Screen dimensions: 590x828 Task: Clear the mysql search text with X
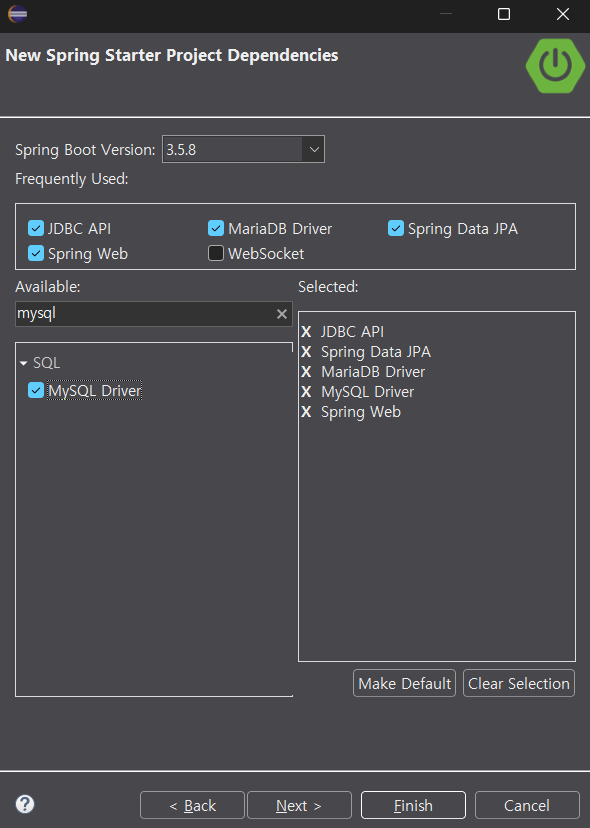click(x=282, y=314)
